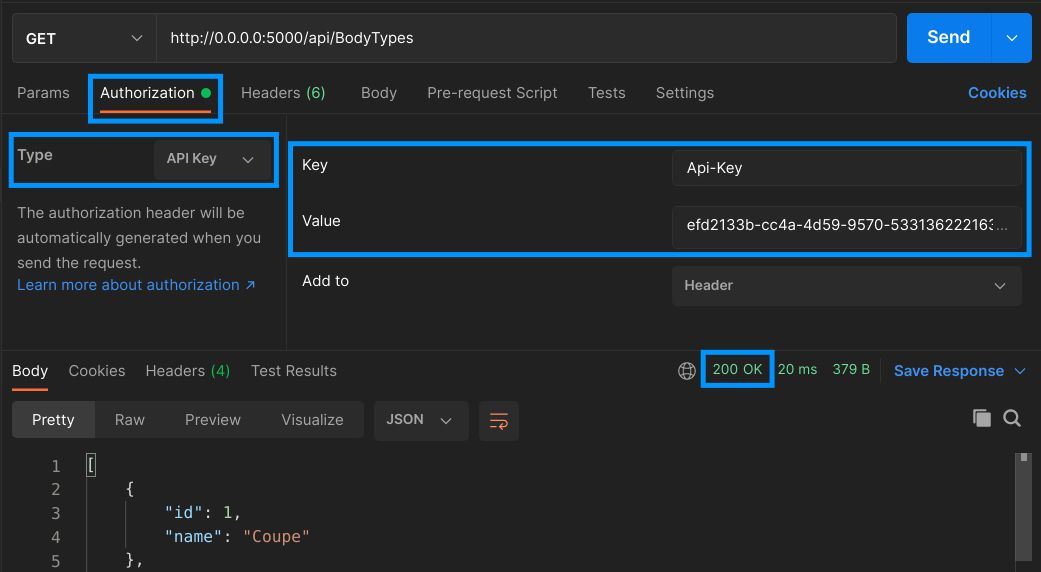Viewport: 1041px width, 572px height.
Task: Select the response Body tab
Action: pos(30,371)
